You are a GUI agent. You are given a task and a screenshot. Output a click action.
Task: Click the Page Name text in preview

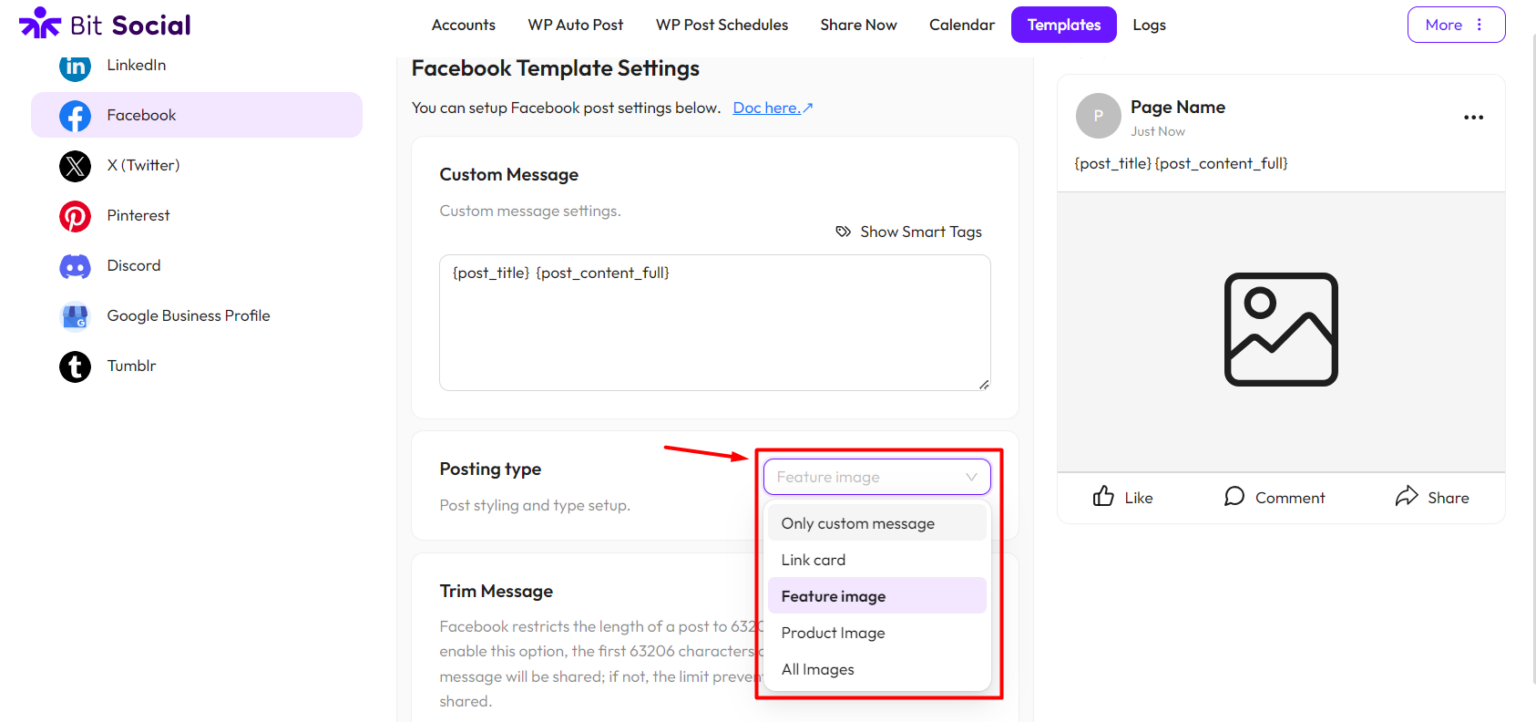1177,107
